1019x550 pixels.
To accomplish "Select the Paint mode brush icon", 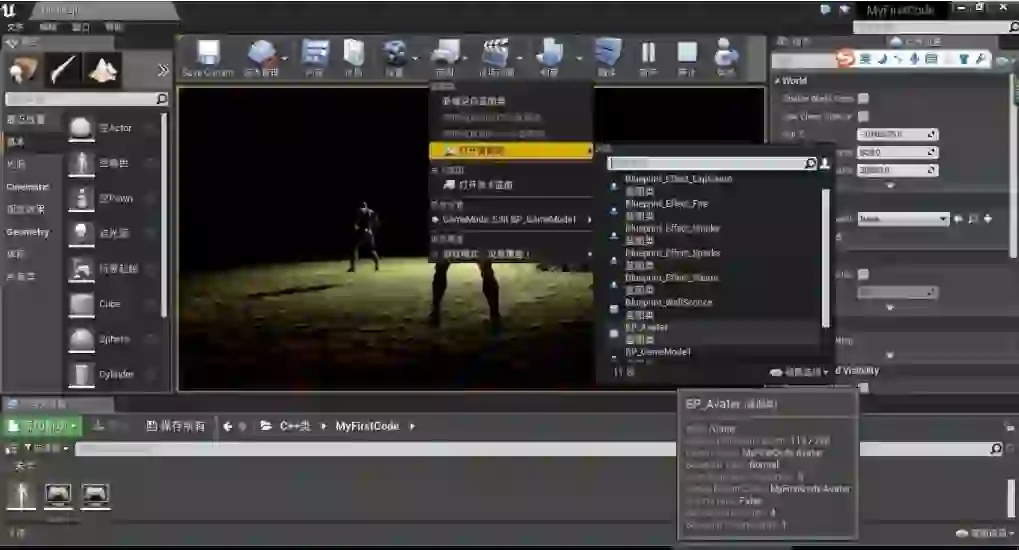I will (63, 70).
